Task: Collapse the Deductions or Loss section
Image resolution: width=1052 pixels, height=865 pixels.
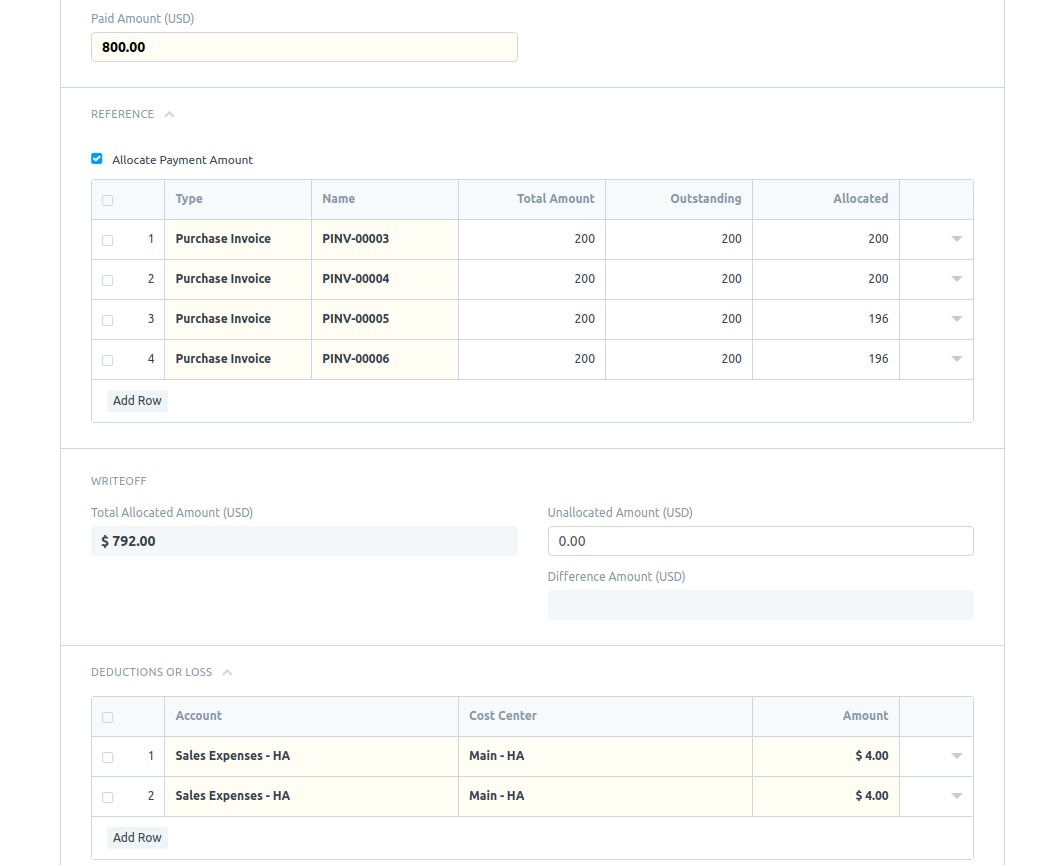Action: [227, 672]
